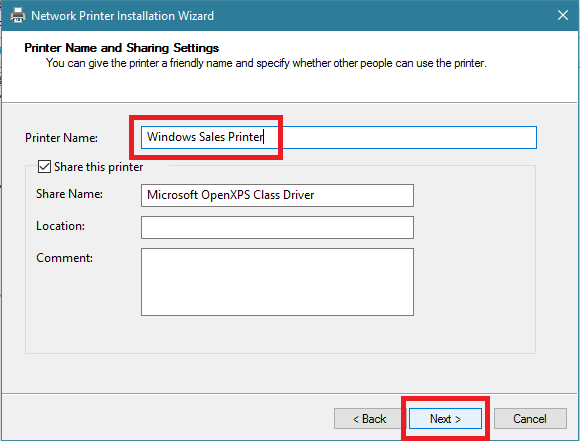Close the Network Printer Installation Wizard window
Image resolution: width=580 pixels, height=441 pixels.
563,15
